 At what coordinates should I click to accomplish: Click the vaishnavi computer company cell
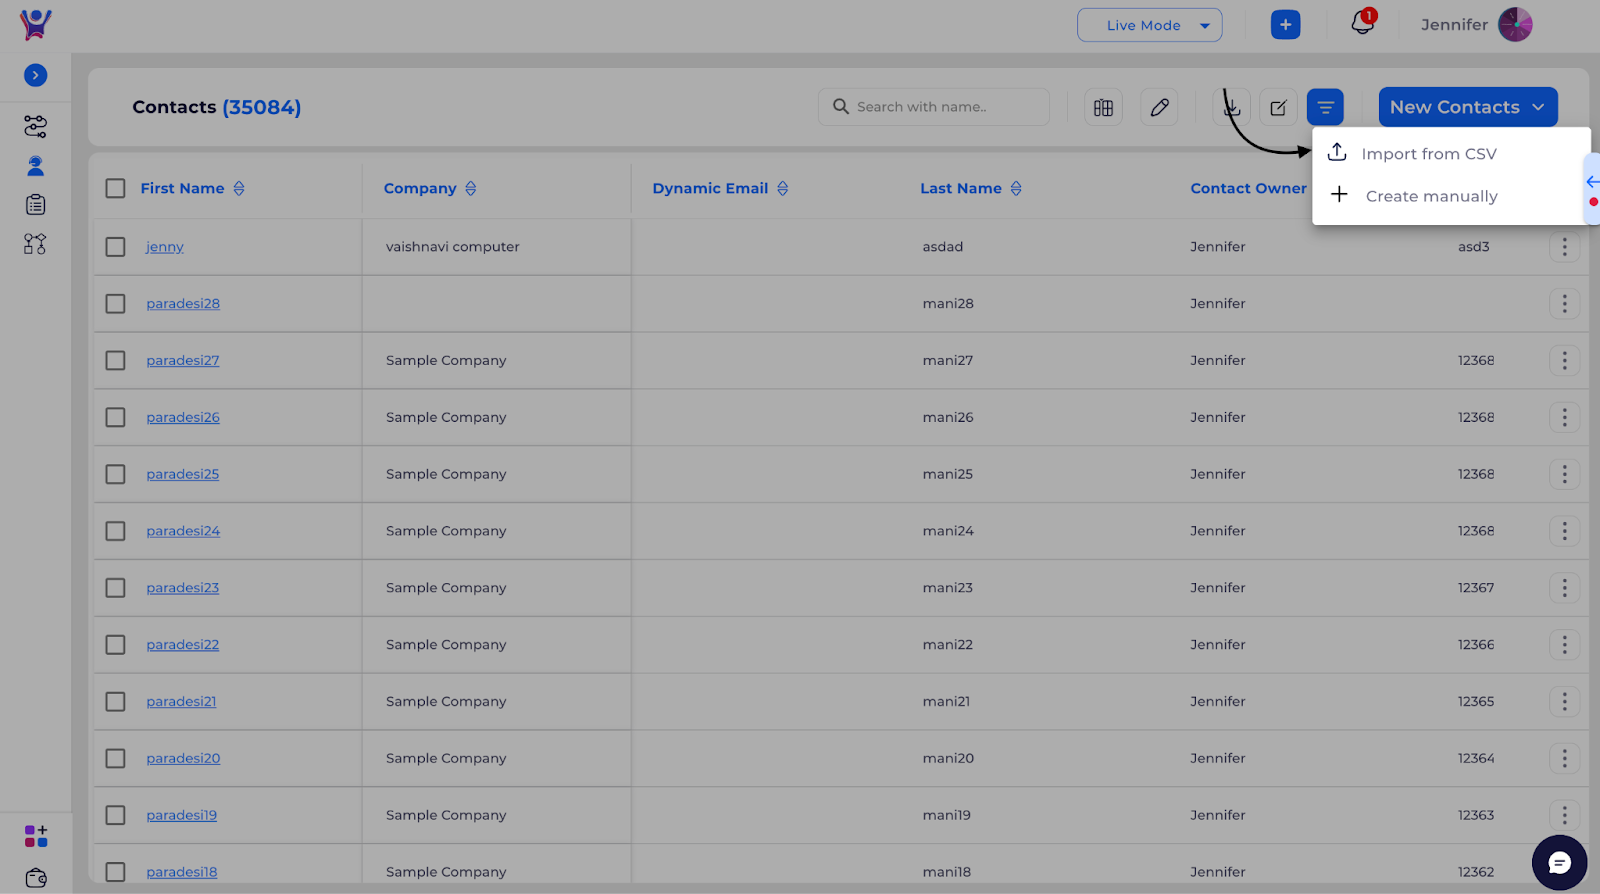click(x=453, y=246)
